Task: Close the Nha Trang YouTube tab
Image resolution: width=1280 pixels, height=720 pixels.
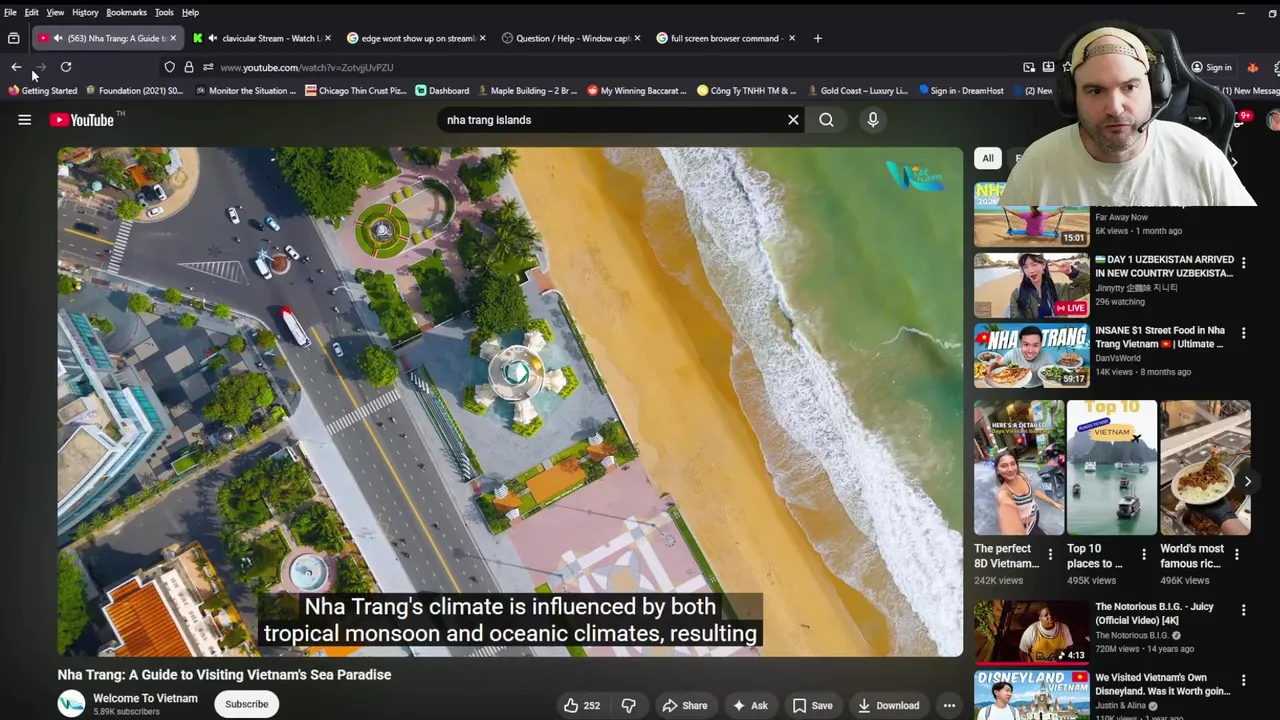Action: tap(173, 38)
